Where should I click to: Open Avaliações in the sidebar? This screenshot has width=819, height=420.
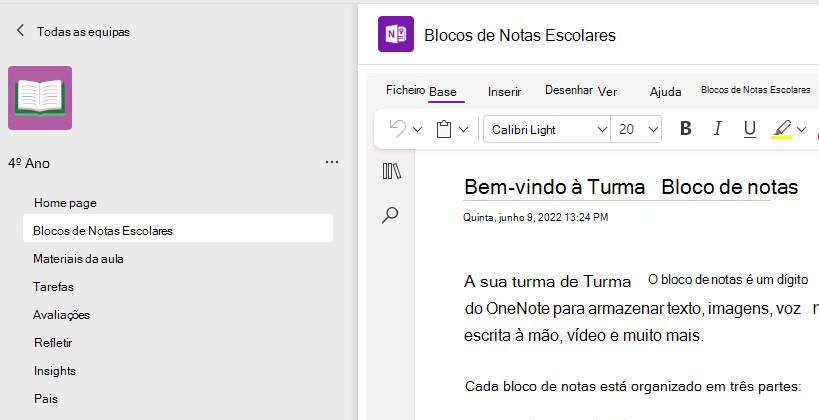(61, 314)
